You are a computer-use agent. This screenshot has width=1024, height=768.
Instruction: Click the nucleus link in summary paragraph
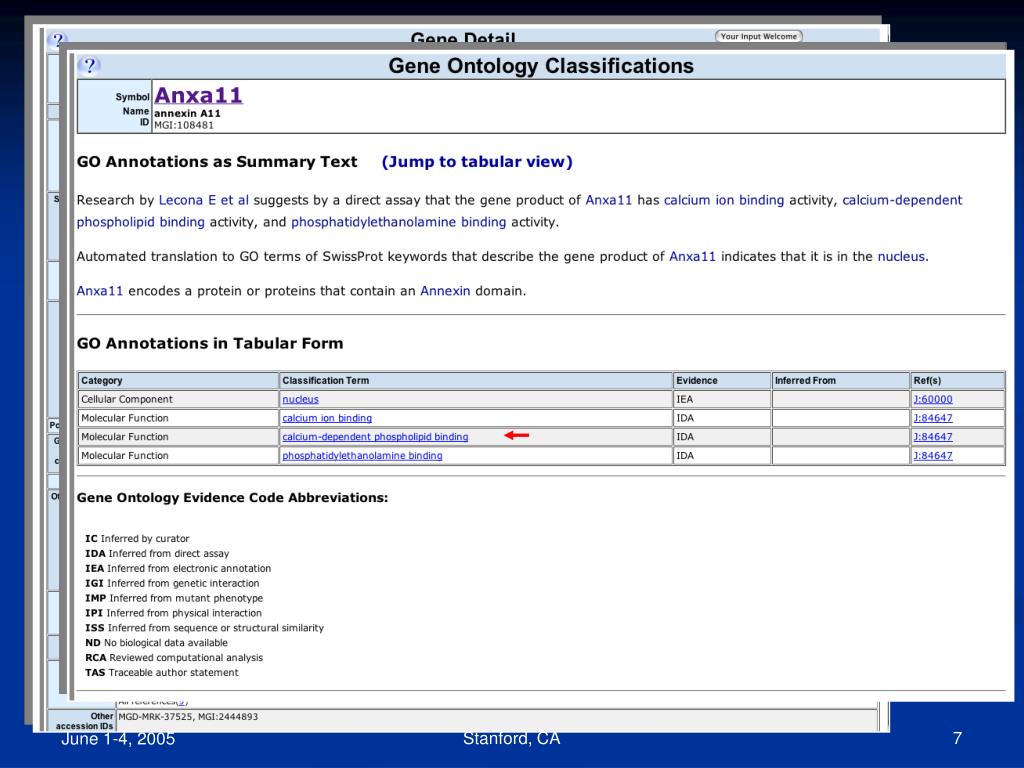point(901,257)
